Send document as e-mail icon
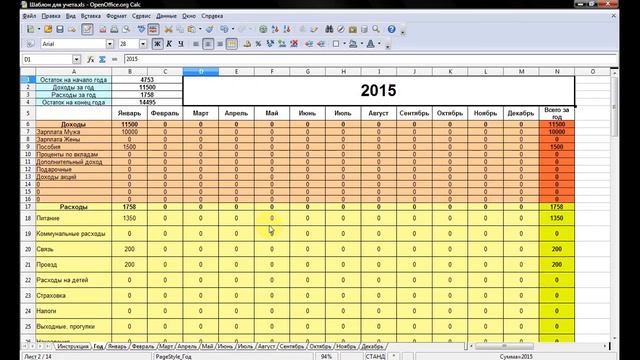 pyautogui.click(x=72, y=29)
